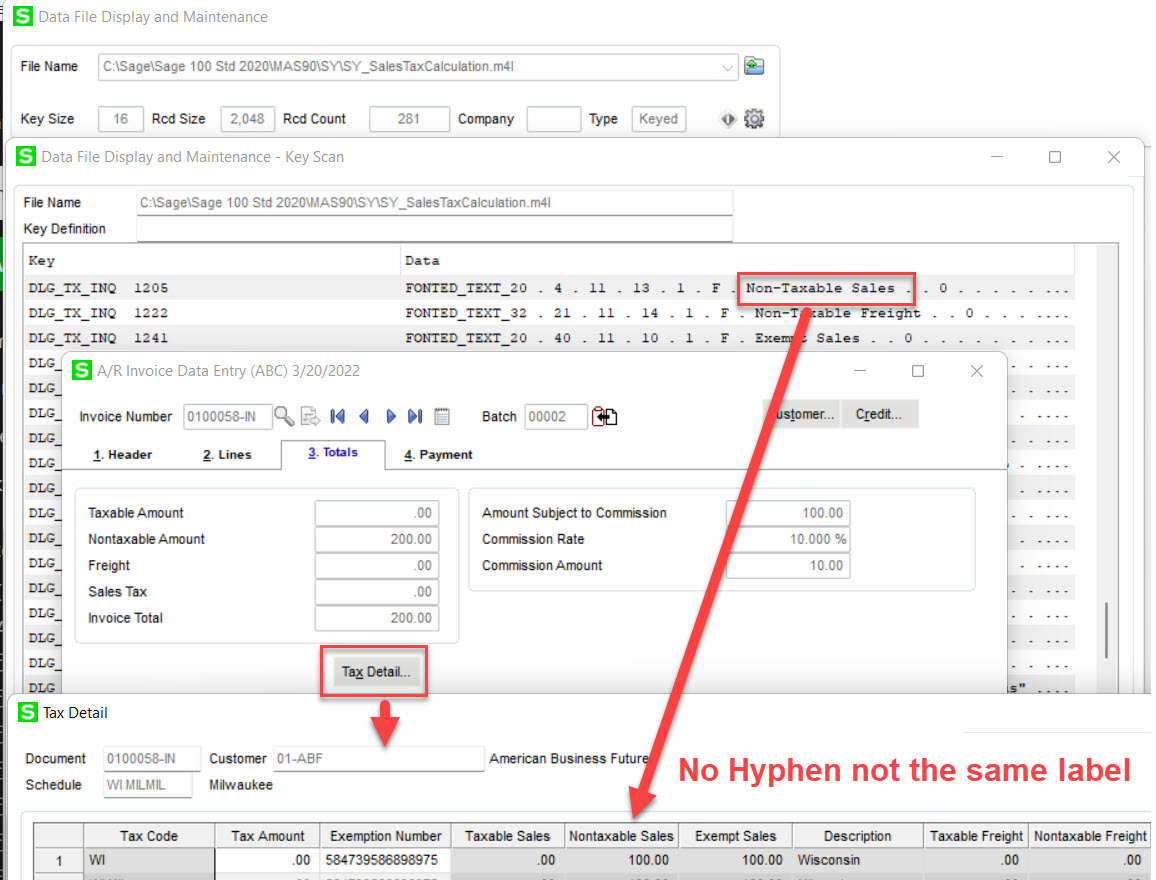The image size is (1156, 880).
Task: Select key row DLG_TX_INQ 1241
Action: (x=549, y=338)
